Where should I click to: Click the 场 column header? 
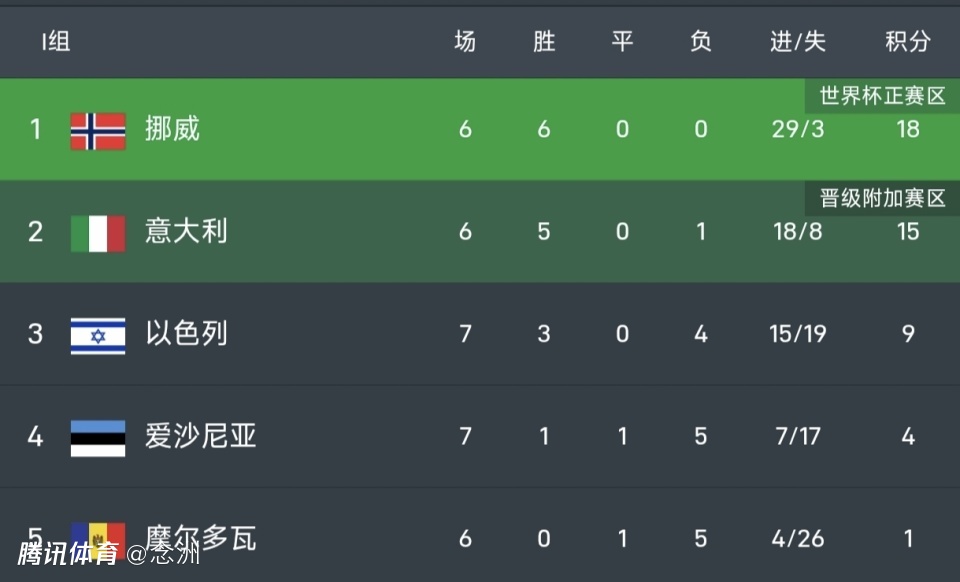[465, 42]
